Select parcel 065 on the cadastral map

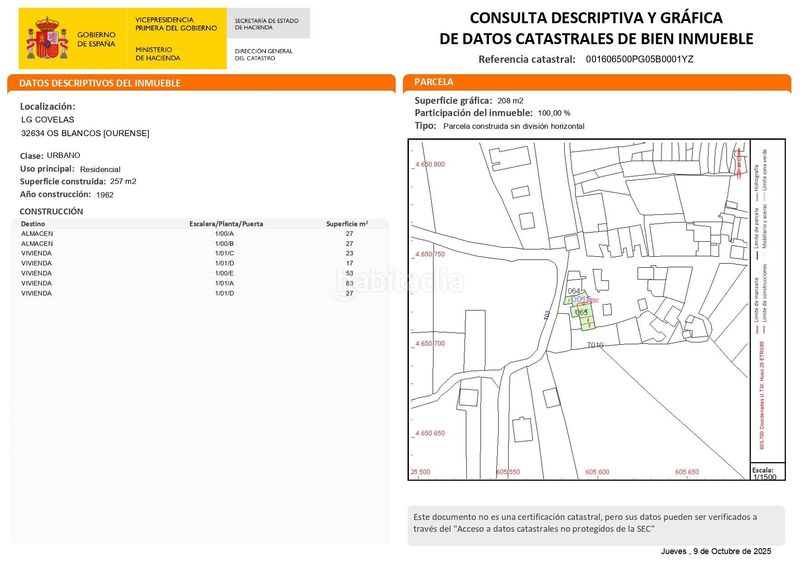[x=581, y=312]
